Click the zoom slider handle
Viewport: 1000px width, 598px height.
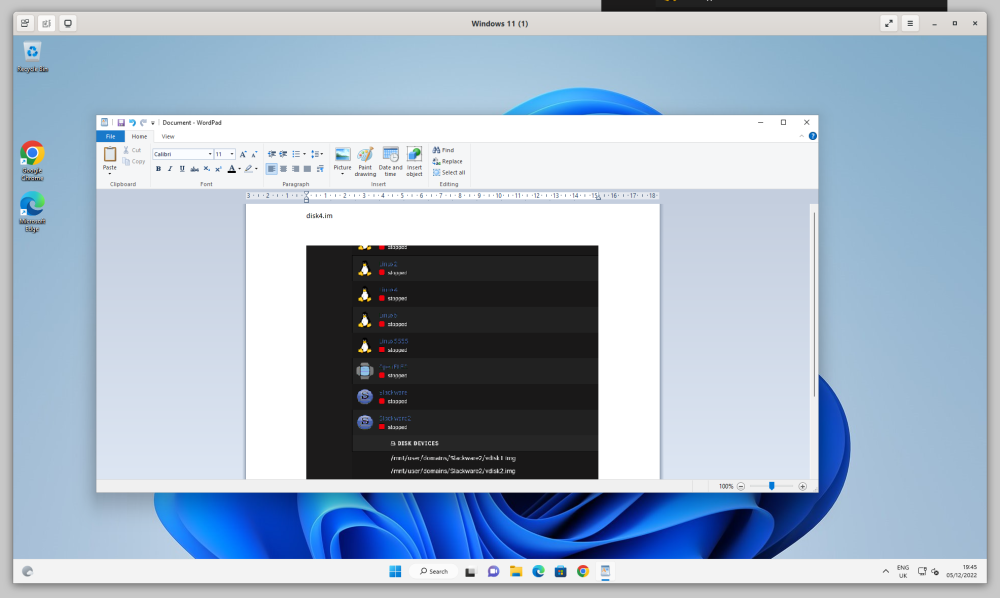(x=772, y=486)
